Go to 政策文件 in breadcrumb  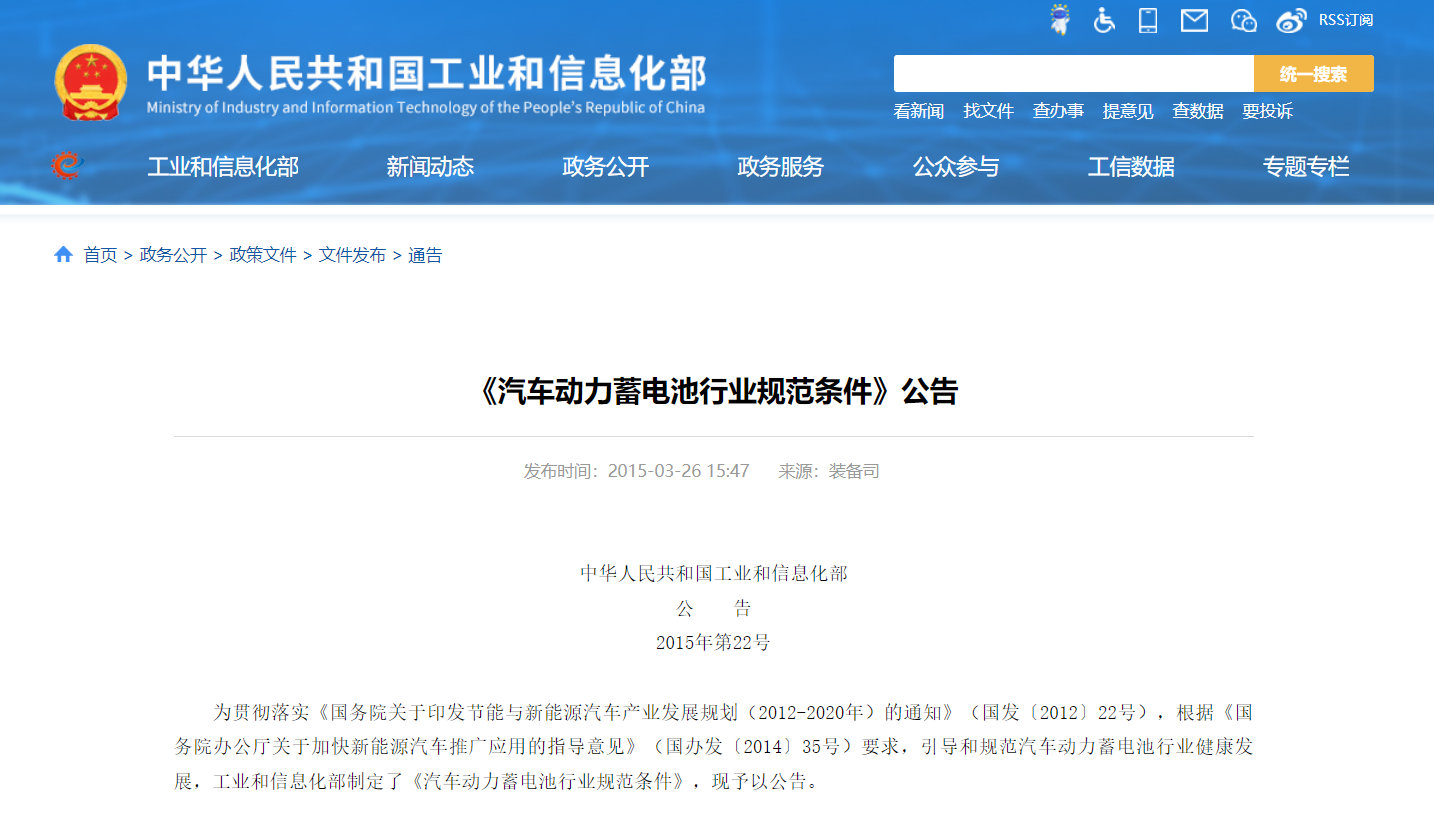pyautogui.click(x=263, y=255)
